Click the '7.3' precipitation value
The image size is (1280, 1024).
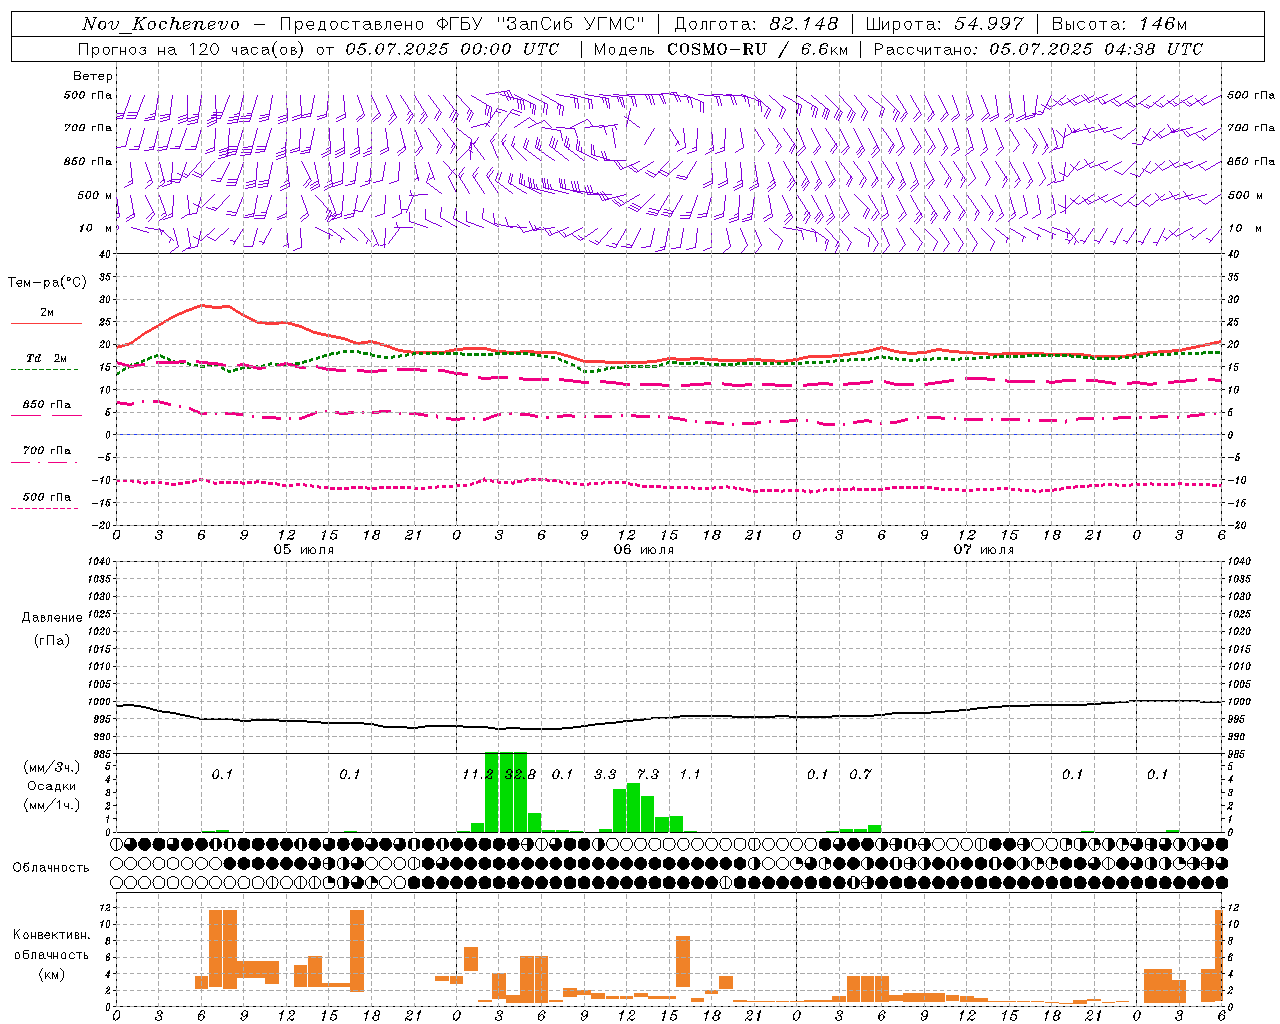[648, 775]
